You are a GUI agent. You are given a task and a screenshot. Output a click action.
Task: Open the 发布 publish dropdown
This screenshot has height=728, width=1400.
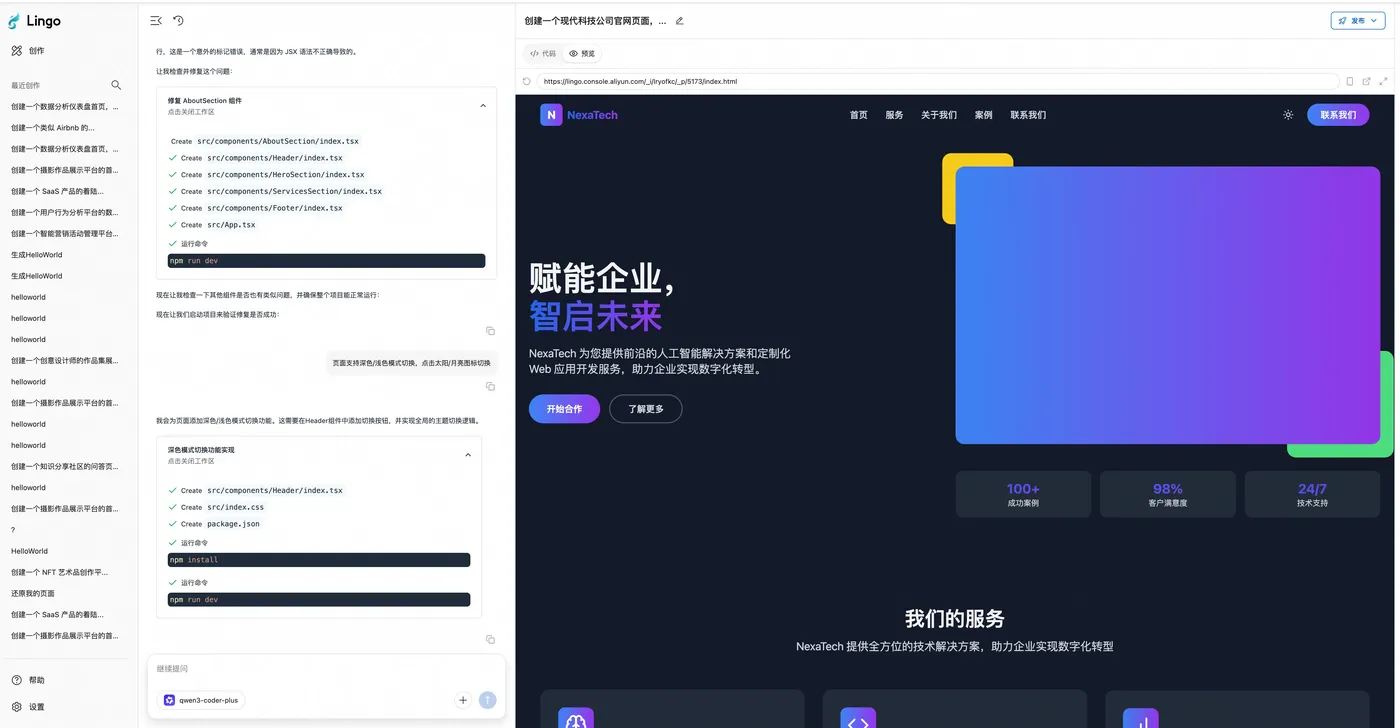point(1357,21)
